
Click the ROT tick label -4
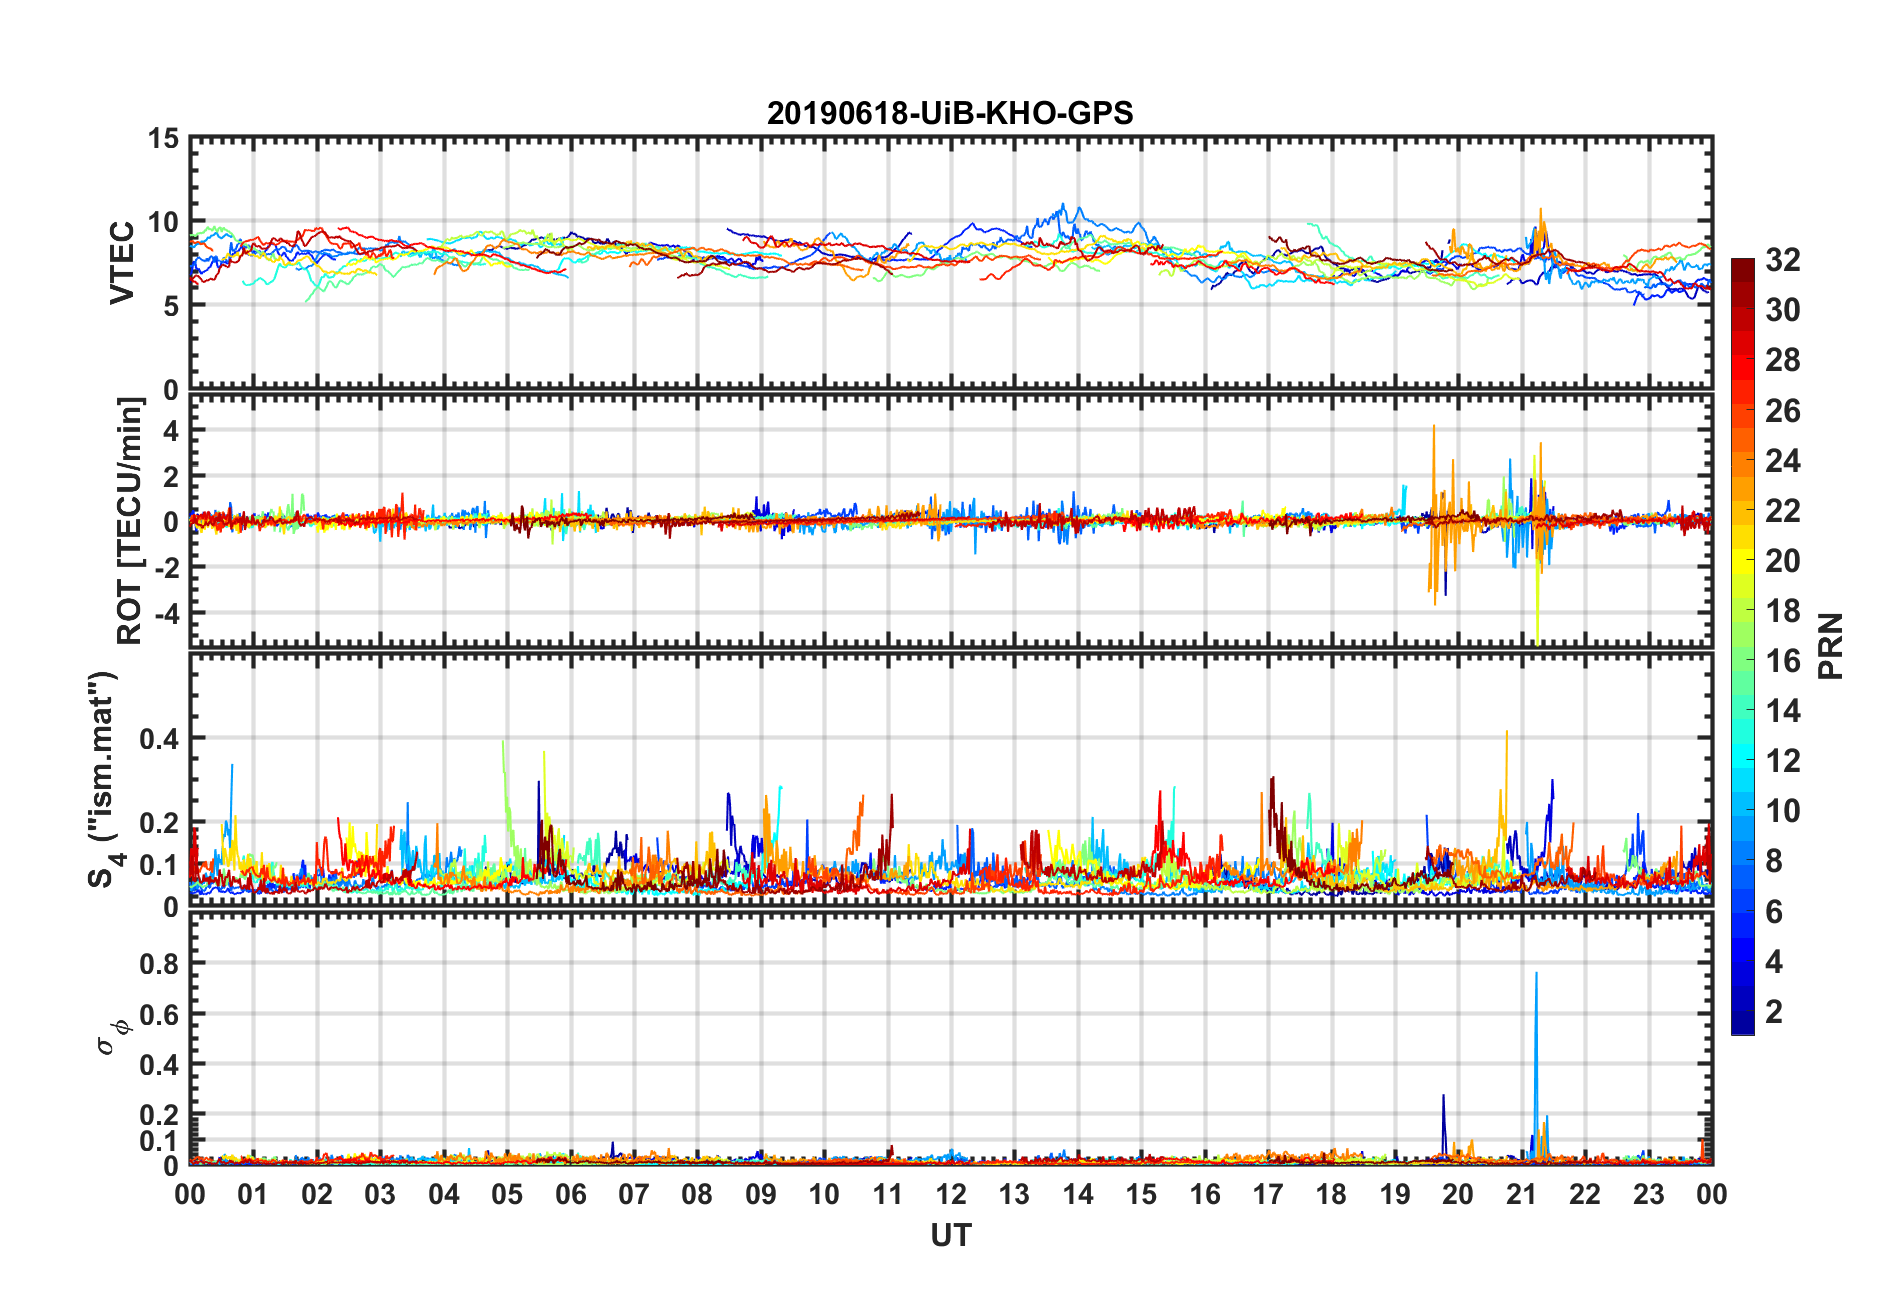[166, 611]
